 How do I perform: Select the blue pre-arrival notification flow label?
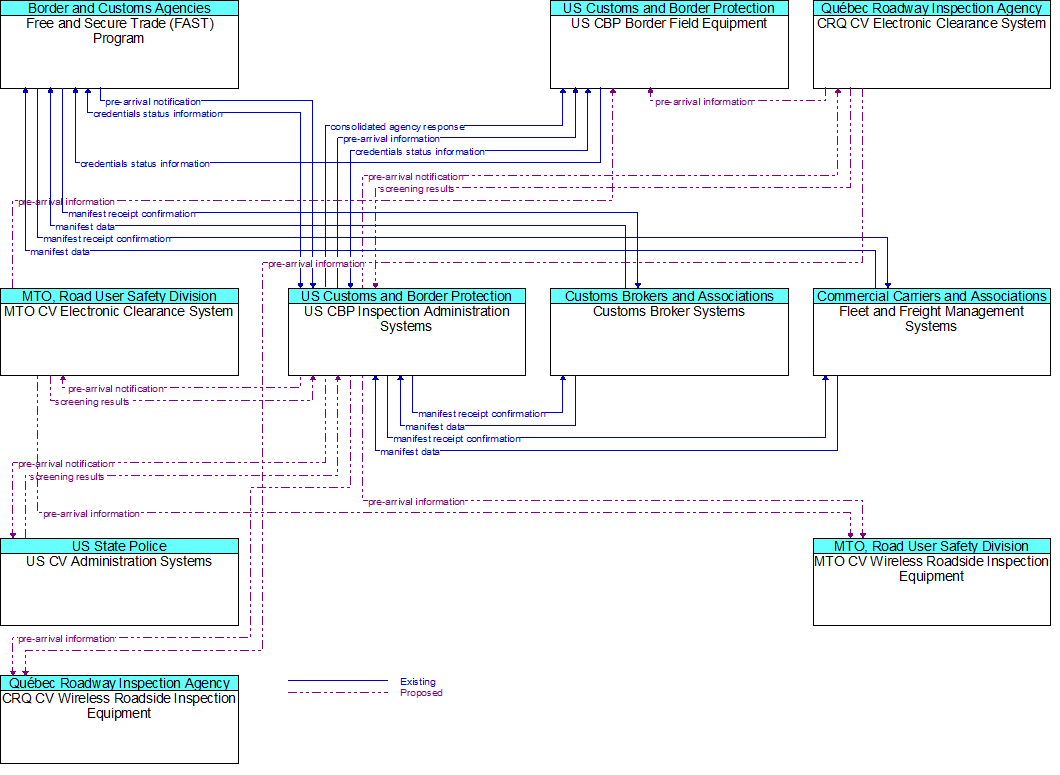153,101
